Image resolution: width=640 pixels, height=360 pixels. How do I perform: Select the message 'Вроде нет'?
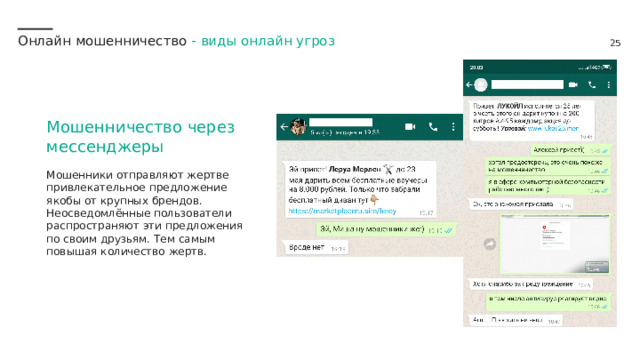pos(316,247)
